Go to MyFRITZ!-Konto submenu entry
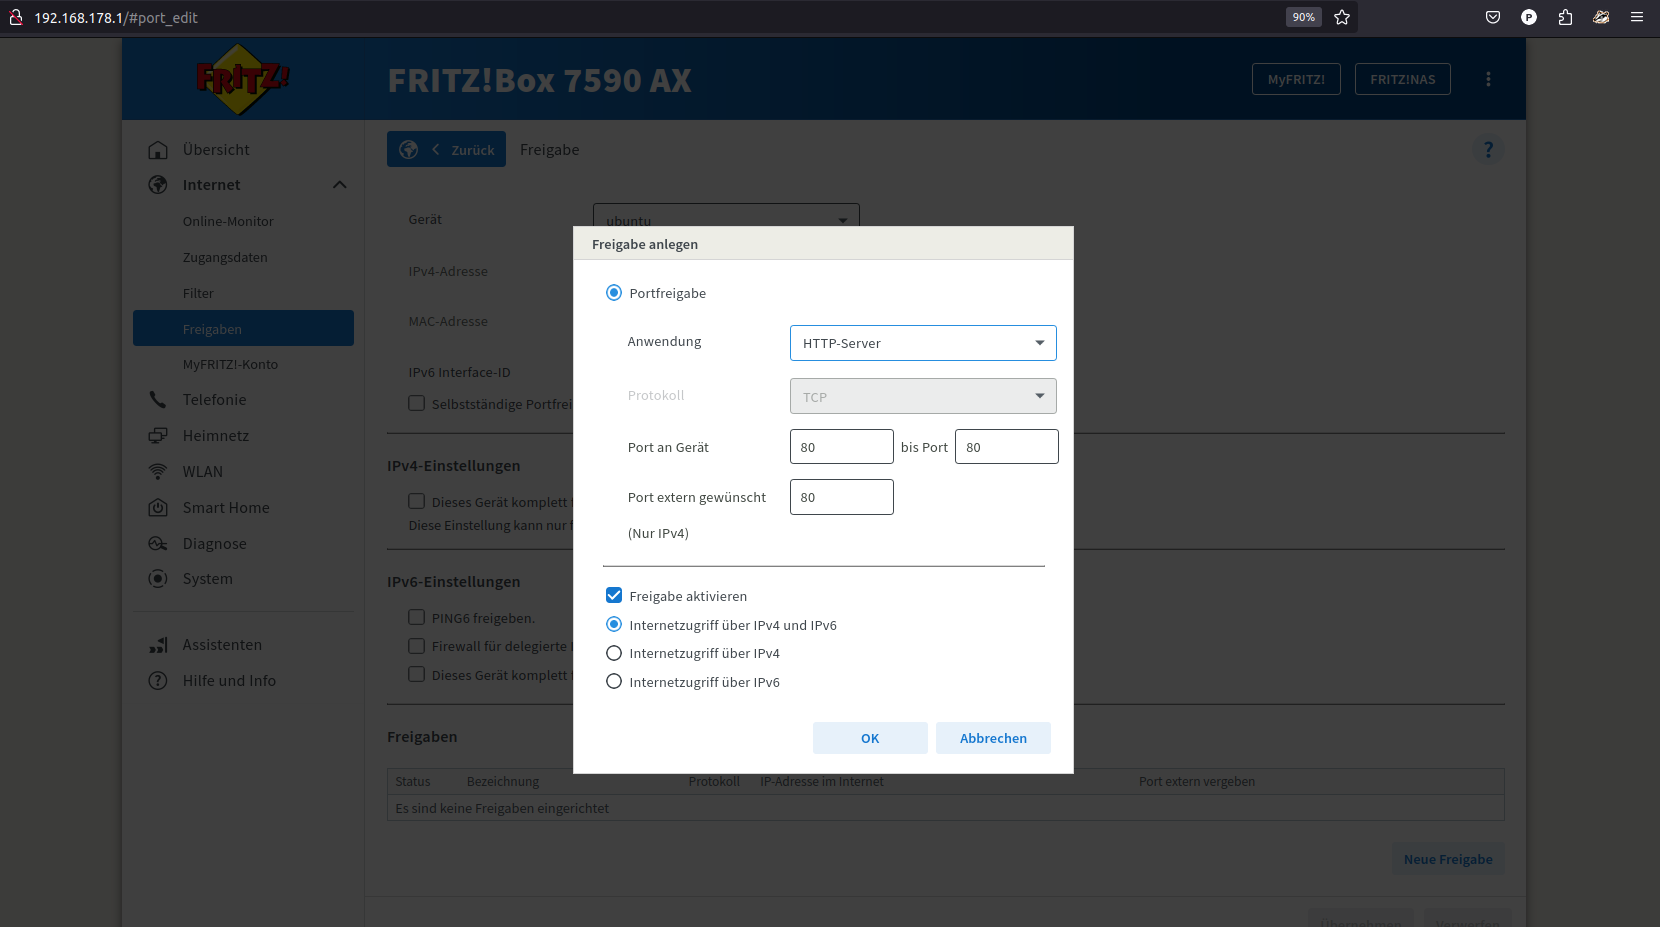Image resolution: width=1660 pixels, height=927 pixels. (x=230, y=365)
